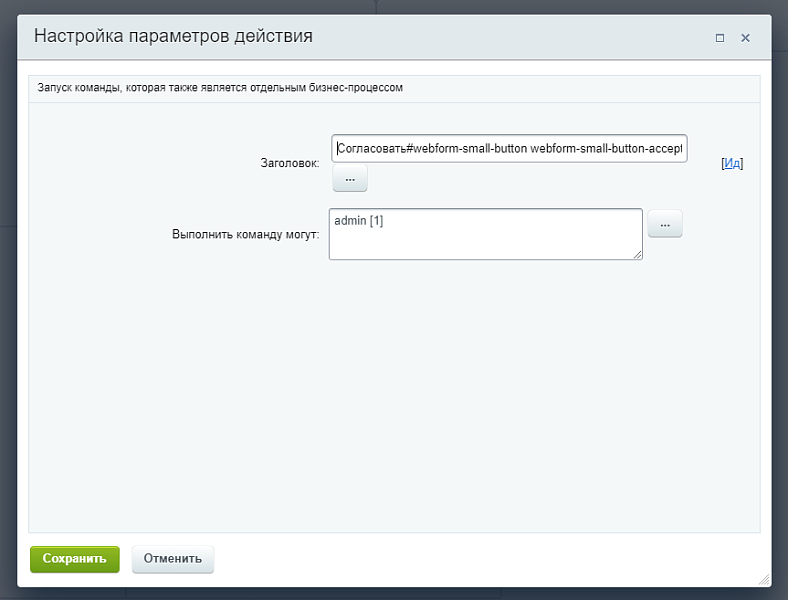
Task: Click the dialog's bottom-right resize grip
Action: [764, 579]
